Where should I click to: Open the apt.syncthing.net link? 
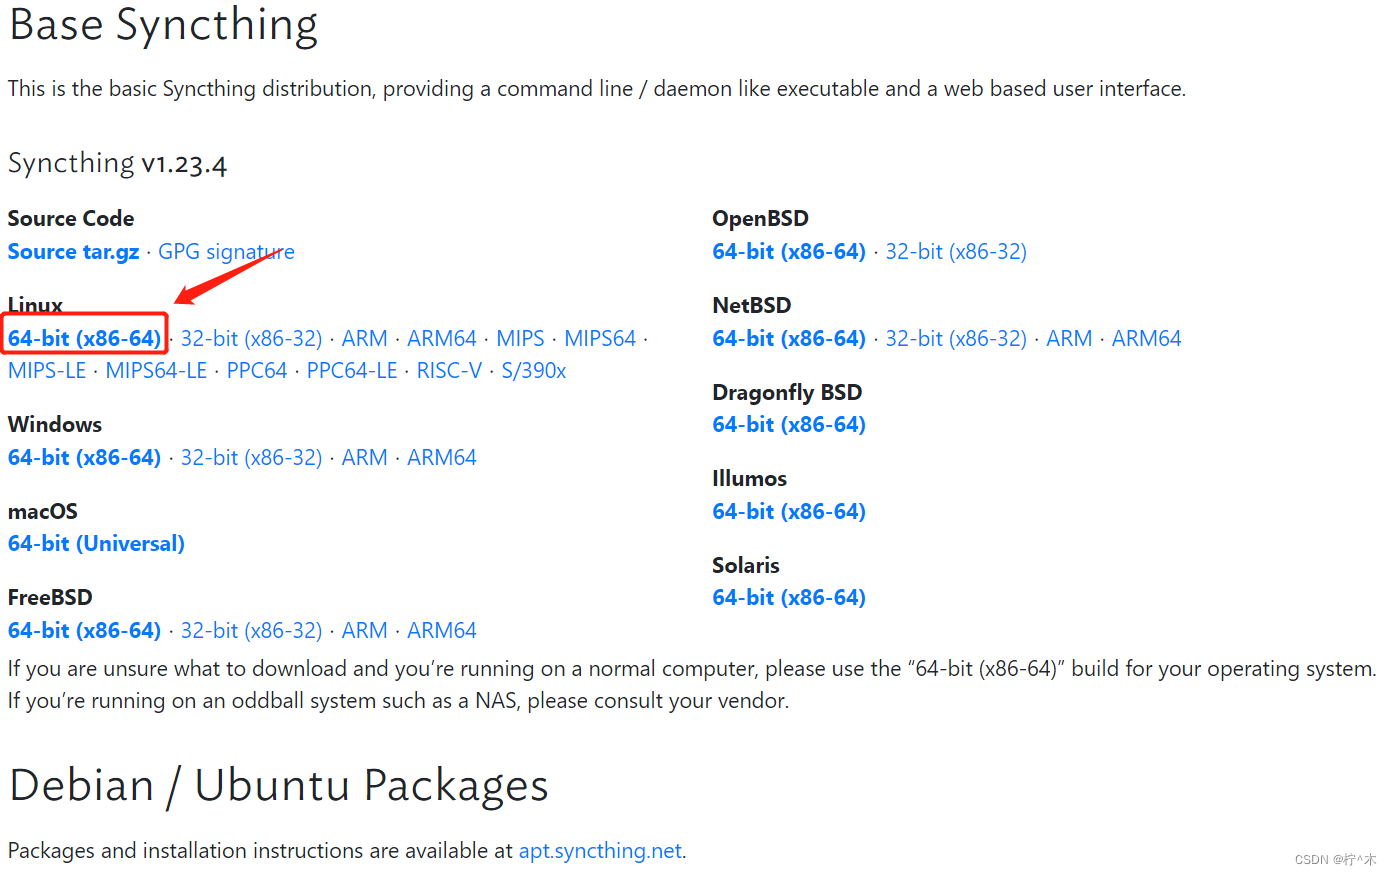pos(600,851)
